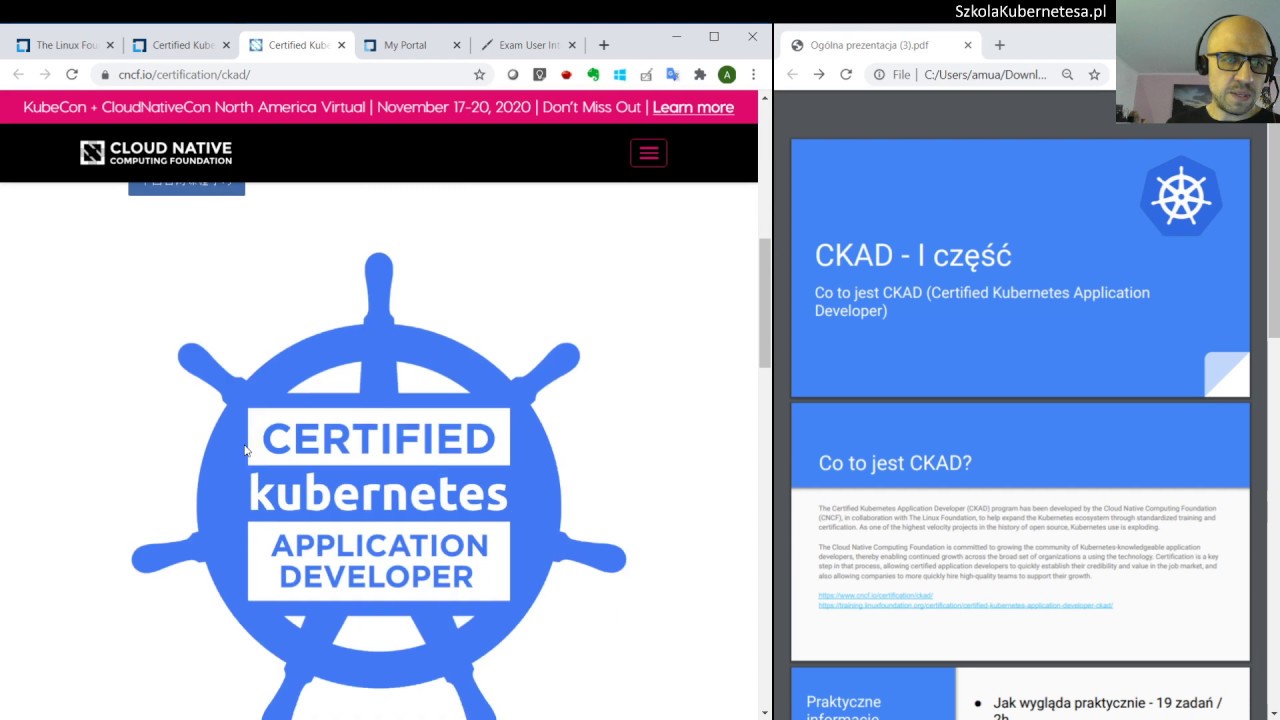
Task: Reload the cncf.io CKAD page
Action: 72,74
